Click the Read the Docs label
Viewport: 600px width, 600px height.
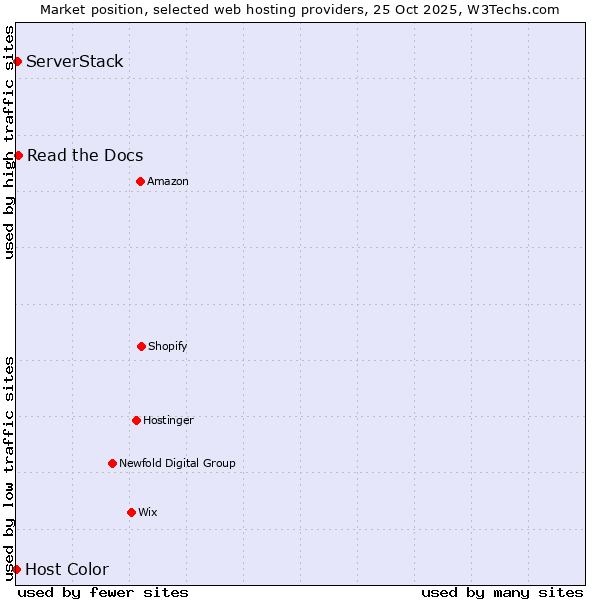85,155
